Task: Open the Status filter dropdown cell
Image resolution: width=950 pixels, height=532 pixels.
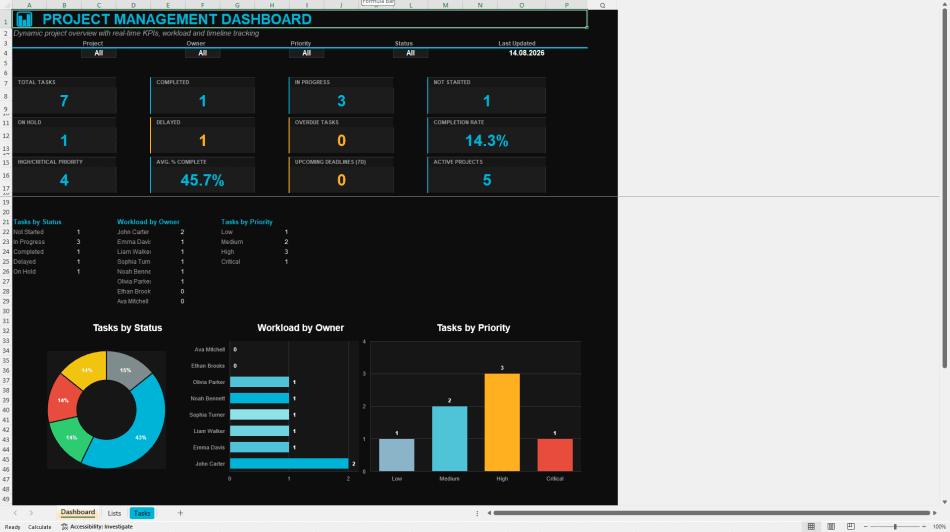Action: [410, 53]
